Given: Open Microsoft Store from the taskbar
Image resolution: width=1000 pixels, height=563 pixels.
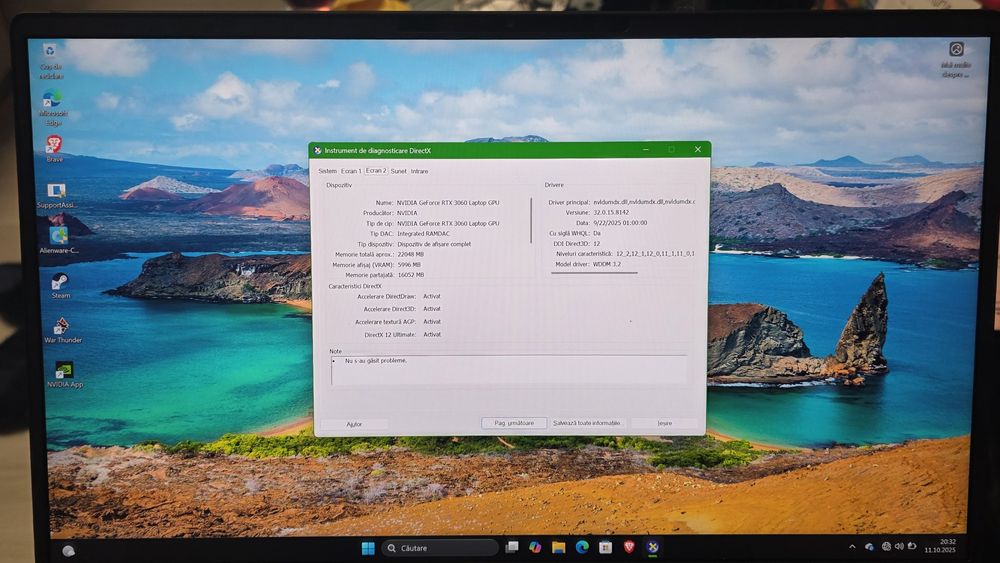Looking at the screenshot, I should (x=605, y=547).
